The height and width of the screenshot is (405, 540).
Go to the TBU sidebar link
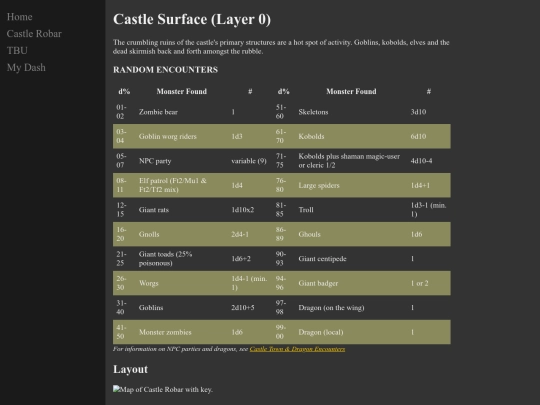17,51
